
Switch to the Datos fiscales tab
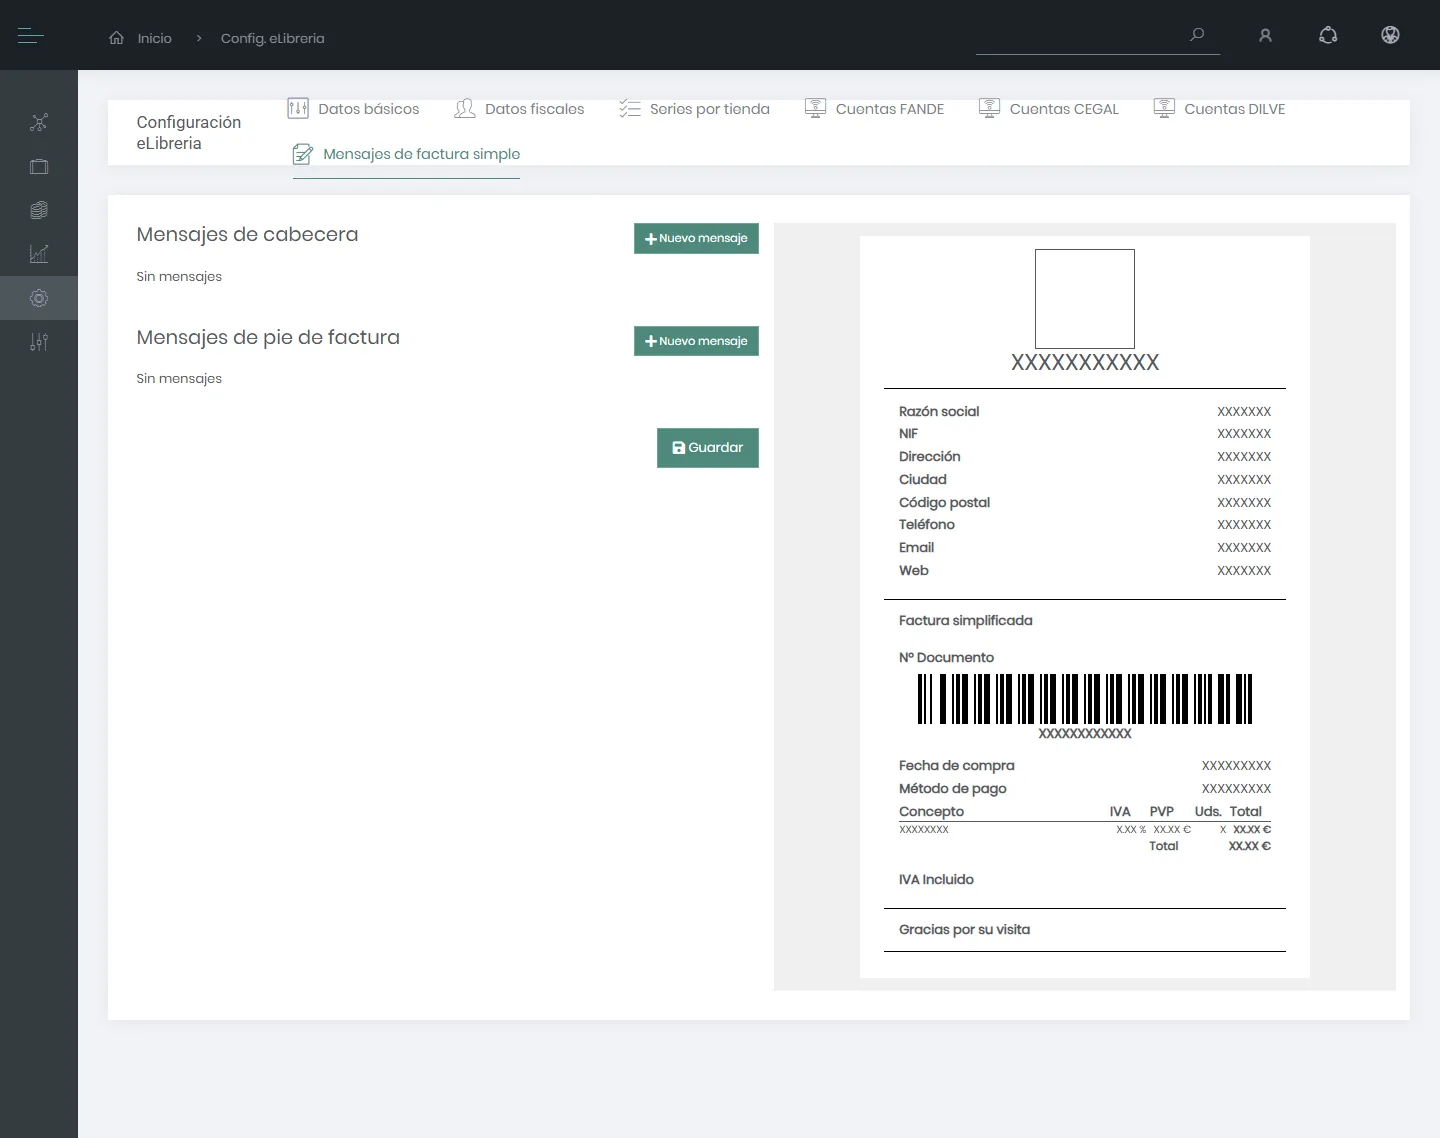[x=519, y=109]
